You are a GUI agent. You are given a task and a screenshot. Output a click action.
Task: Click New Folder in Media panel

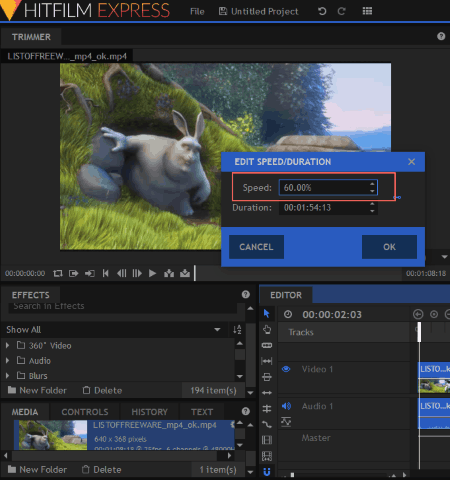click(x=37, y=470)
